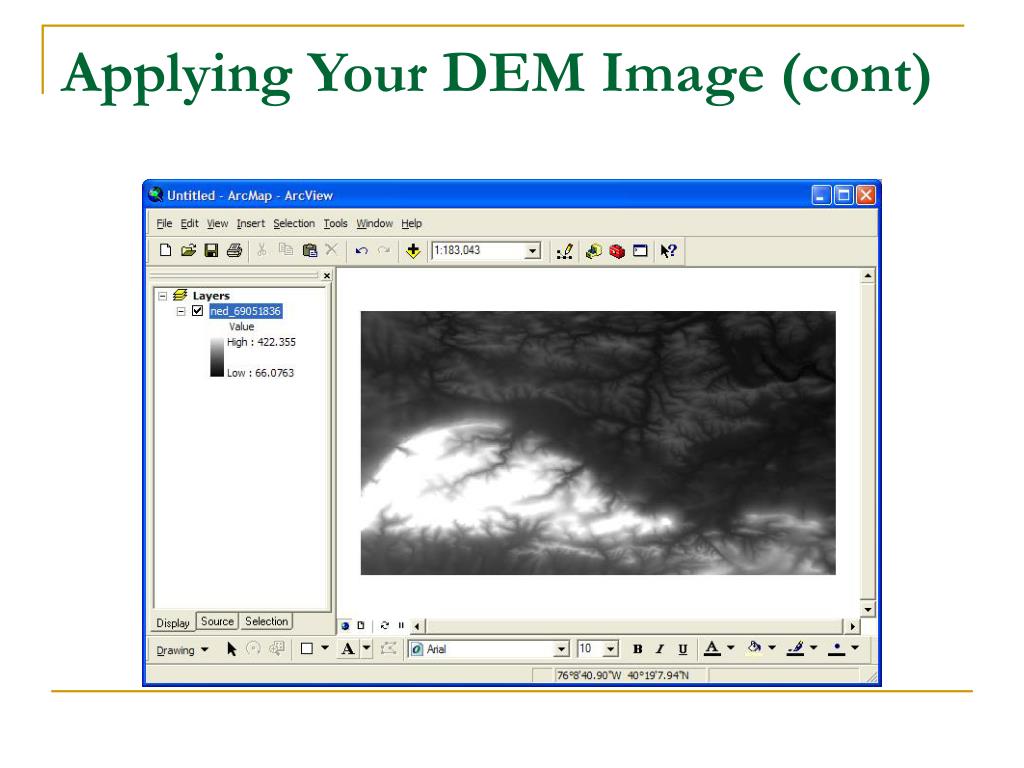Undo the last action
Image resolution: width=1024 pixels, height=768 pixels.
[361, 250]
